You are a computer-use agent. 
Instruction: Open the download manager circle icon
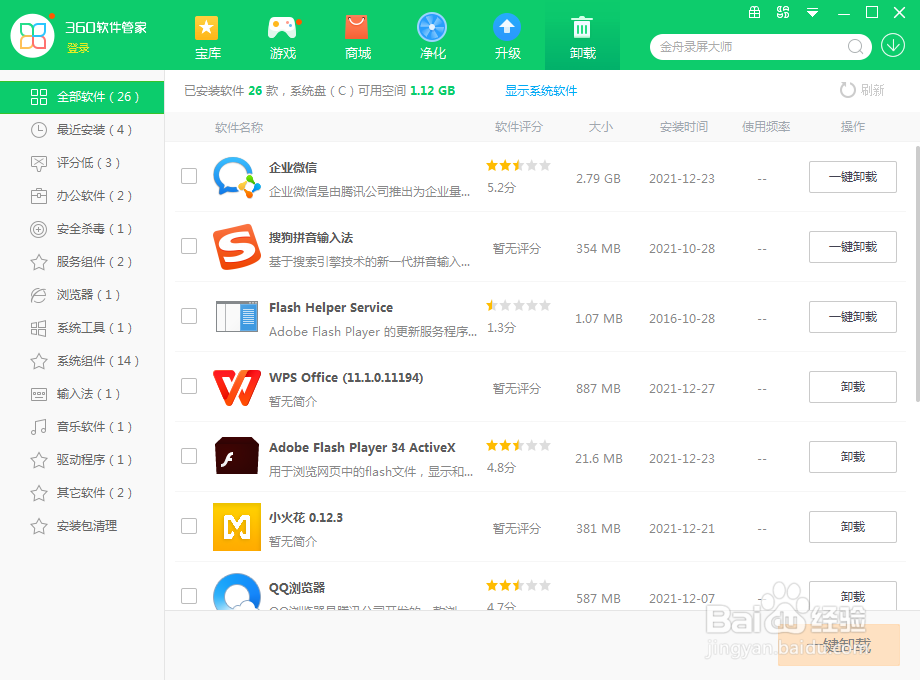892,46
